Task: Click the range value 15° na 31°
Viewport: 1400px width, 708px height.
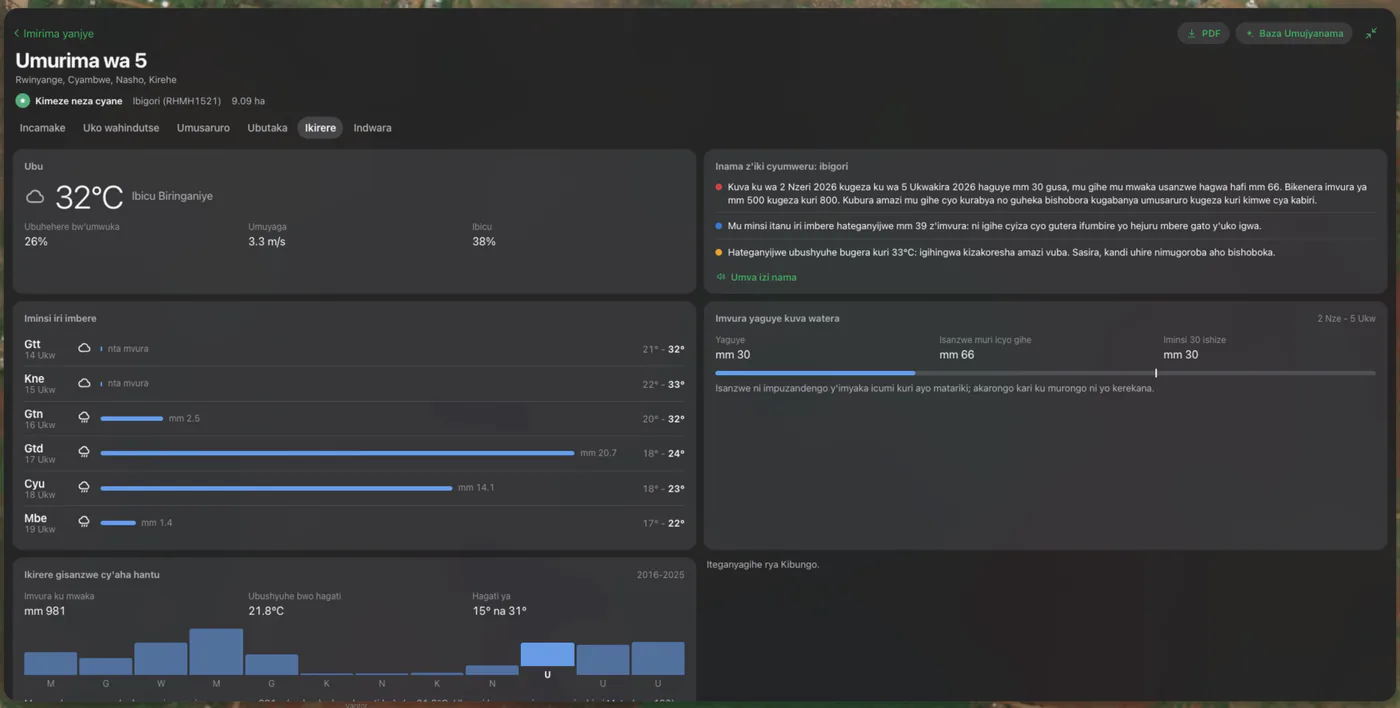Action: 499,611
